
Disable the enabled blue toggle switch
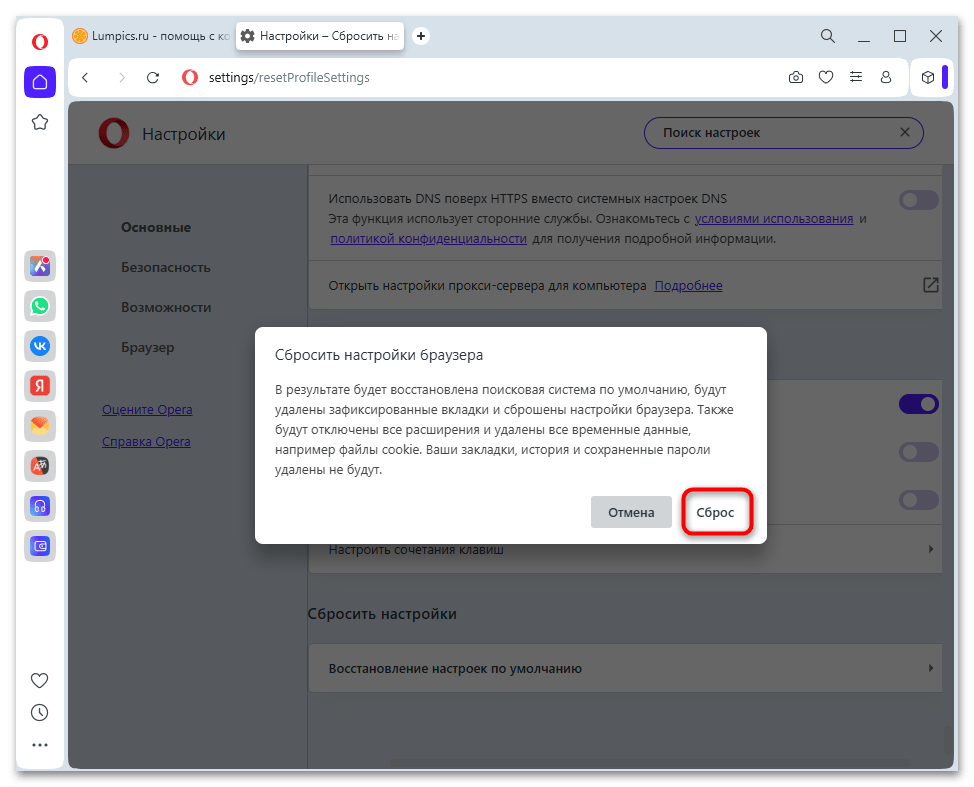point(918,404)
